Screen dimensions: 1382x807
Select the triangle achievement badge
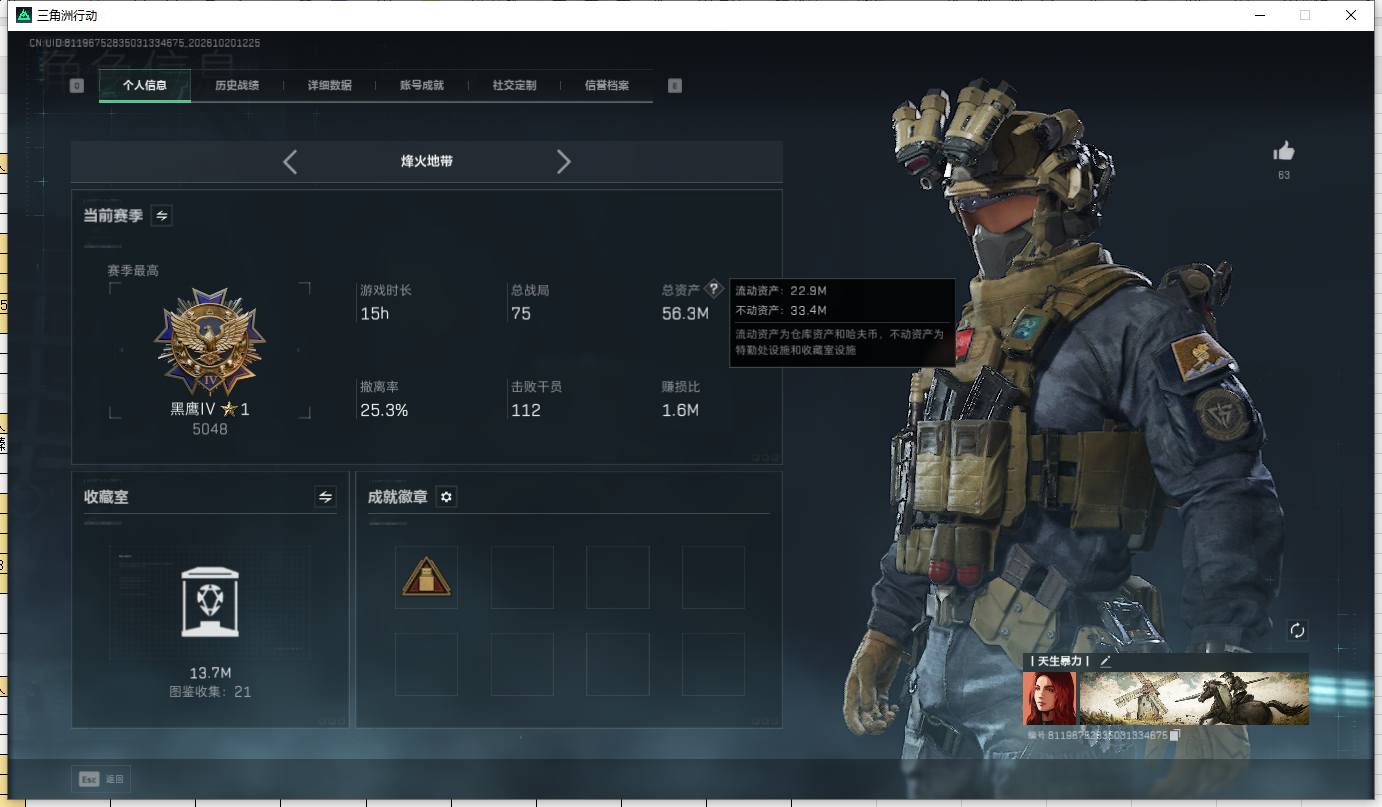coord(426,577)
